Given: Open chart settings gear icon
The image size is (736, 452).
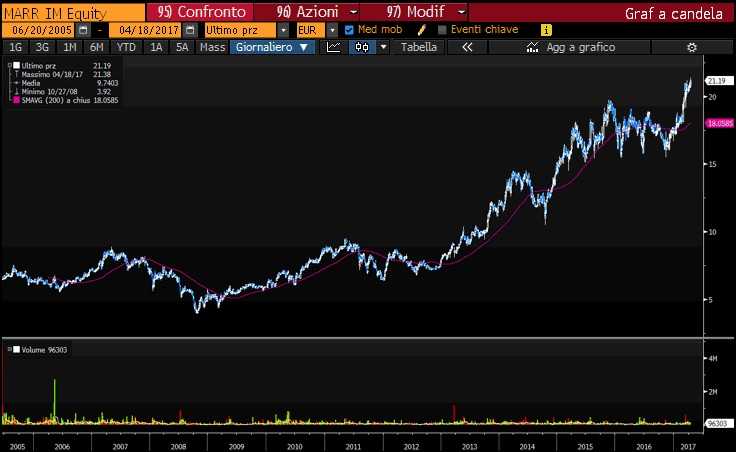Looking at the screenshot, I should (691, 47).
